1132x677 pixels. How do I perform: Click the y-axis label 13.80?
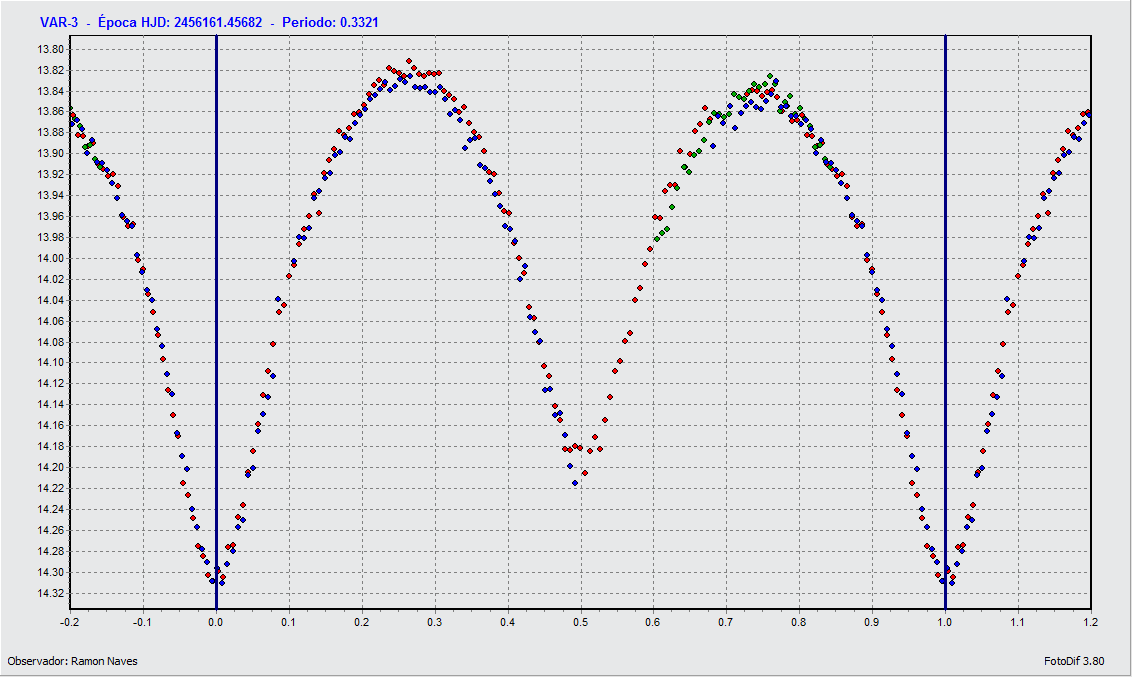click(51, 50)
